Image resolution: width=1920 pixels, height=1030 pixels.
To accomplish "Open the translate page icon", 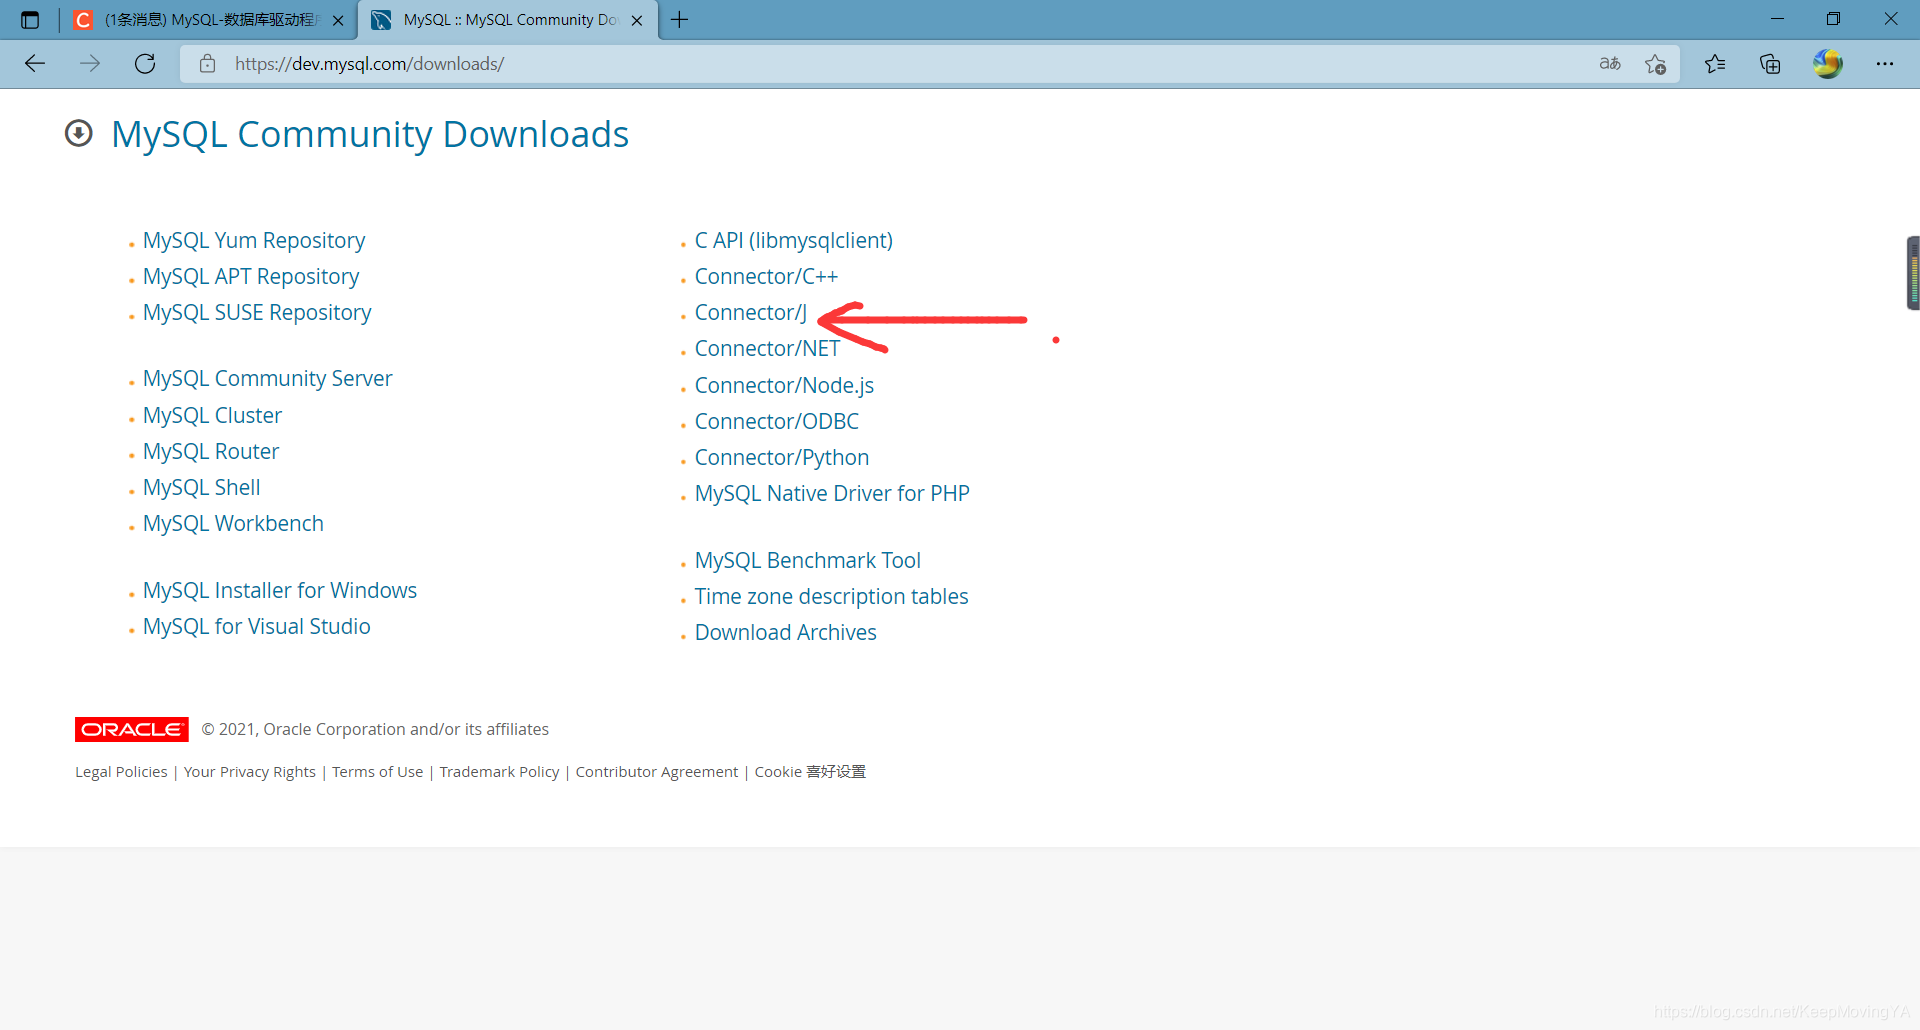I will (1610, 64).
